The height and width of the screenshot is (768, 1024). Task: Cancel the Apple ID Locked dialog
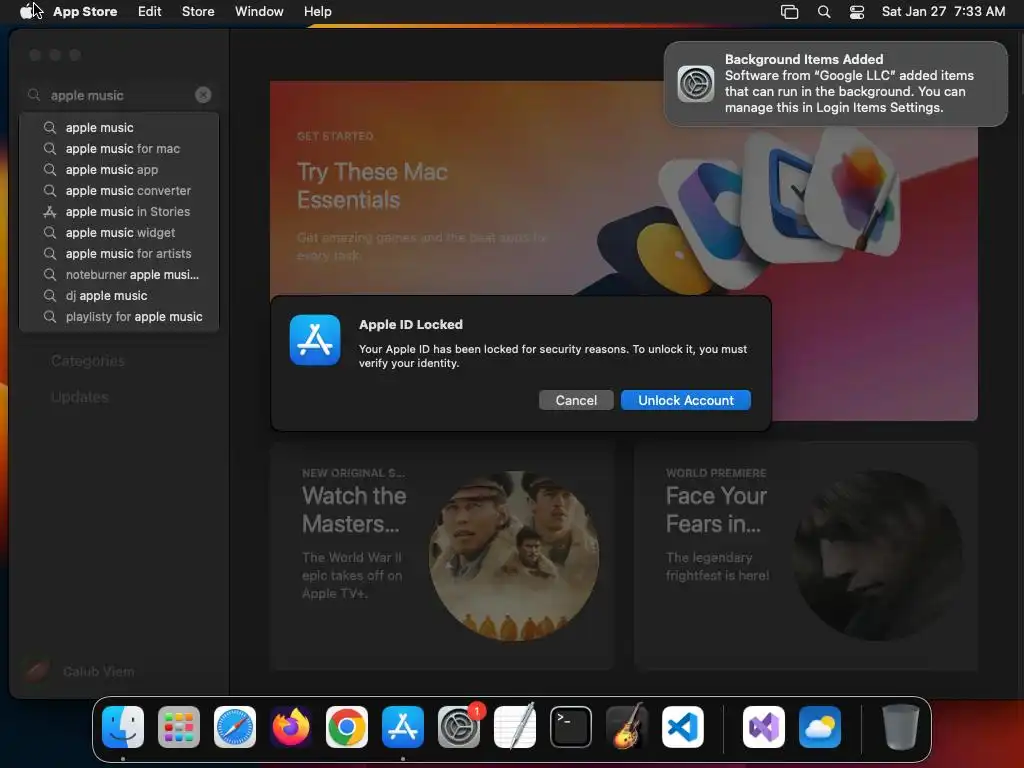point(576,400)
